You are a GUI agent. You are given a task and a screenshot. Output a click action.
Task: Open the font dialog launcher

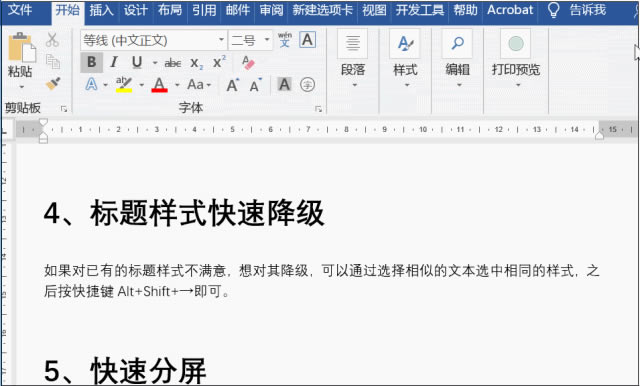point(318,109)
